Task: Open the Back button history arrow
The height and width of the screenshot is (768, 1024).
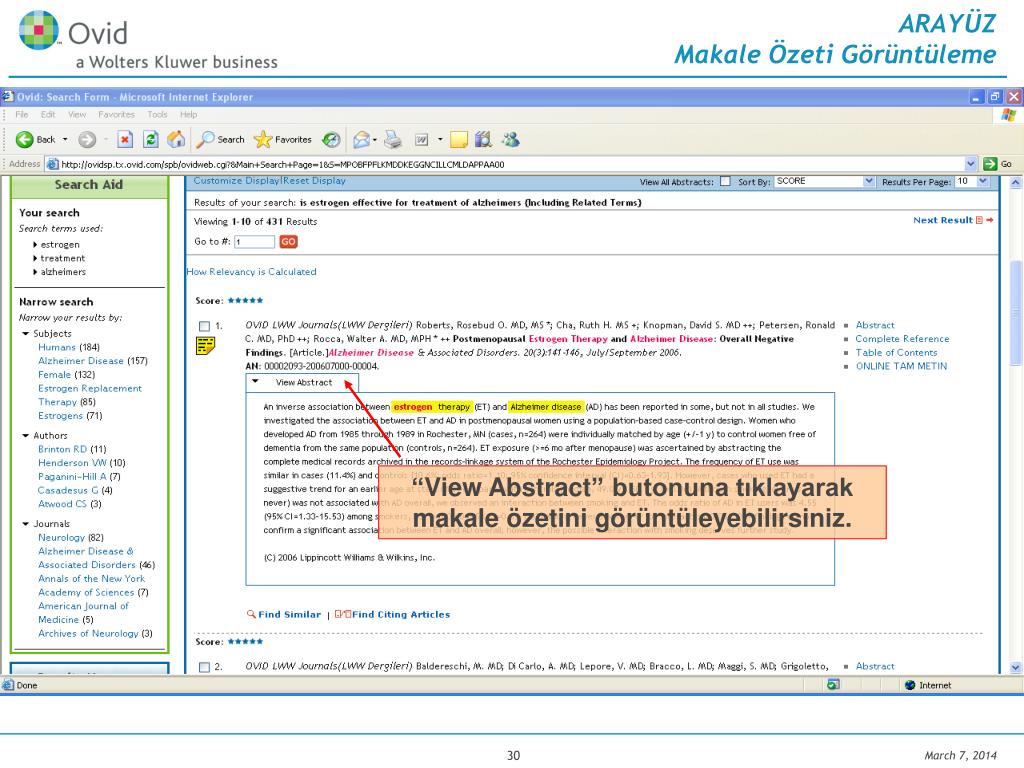Action: tap(65, 139)
